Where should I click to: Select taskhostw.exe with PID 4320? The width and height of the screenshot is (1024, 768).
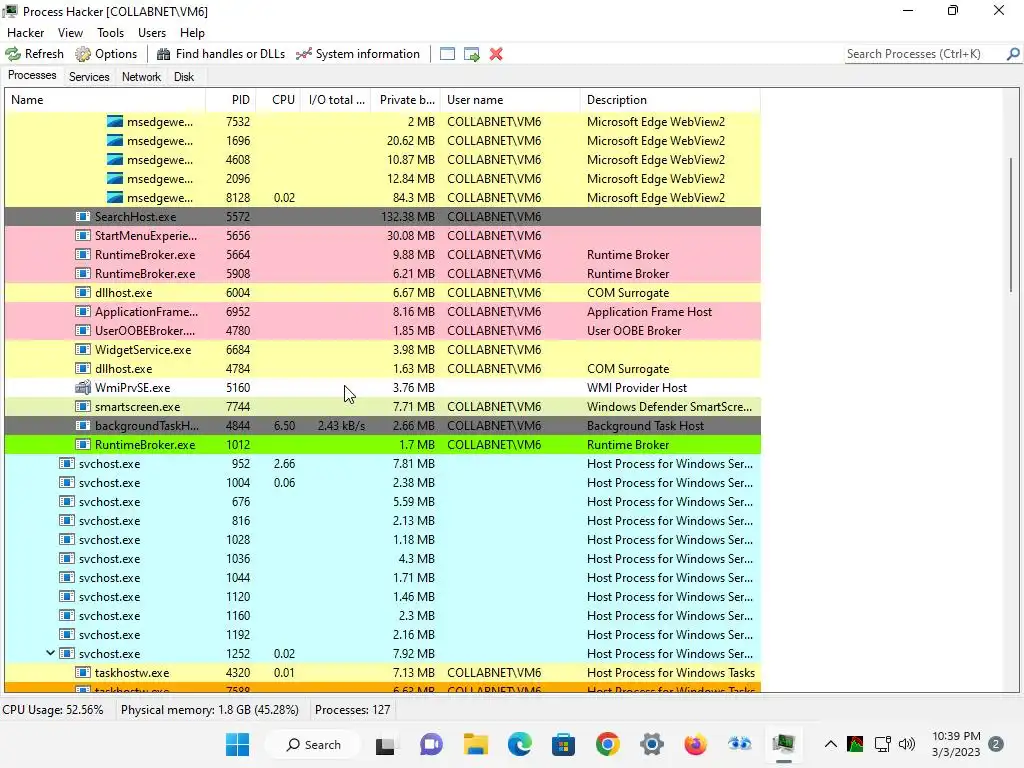point(383,673)
